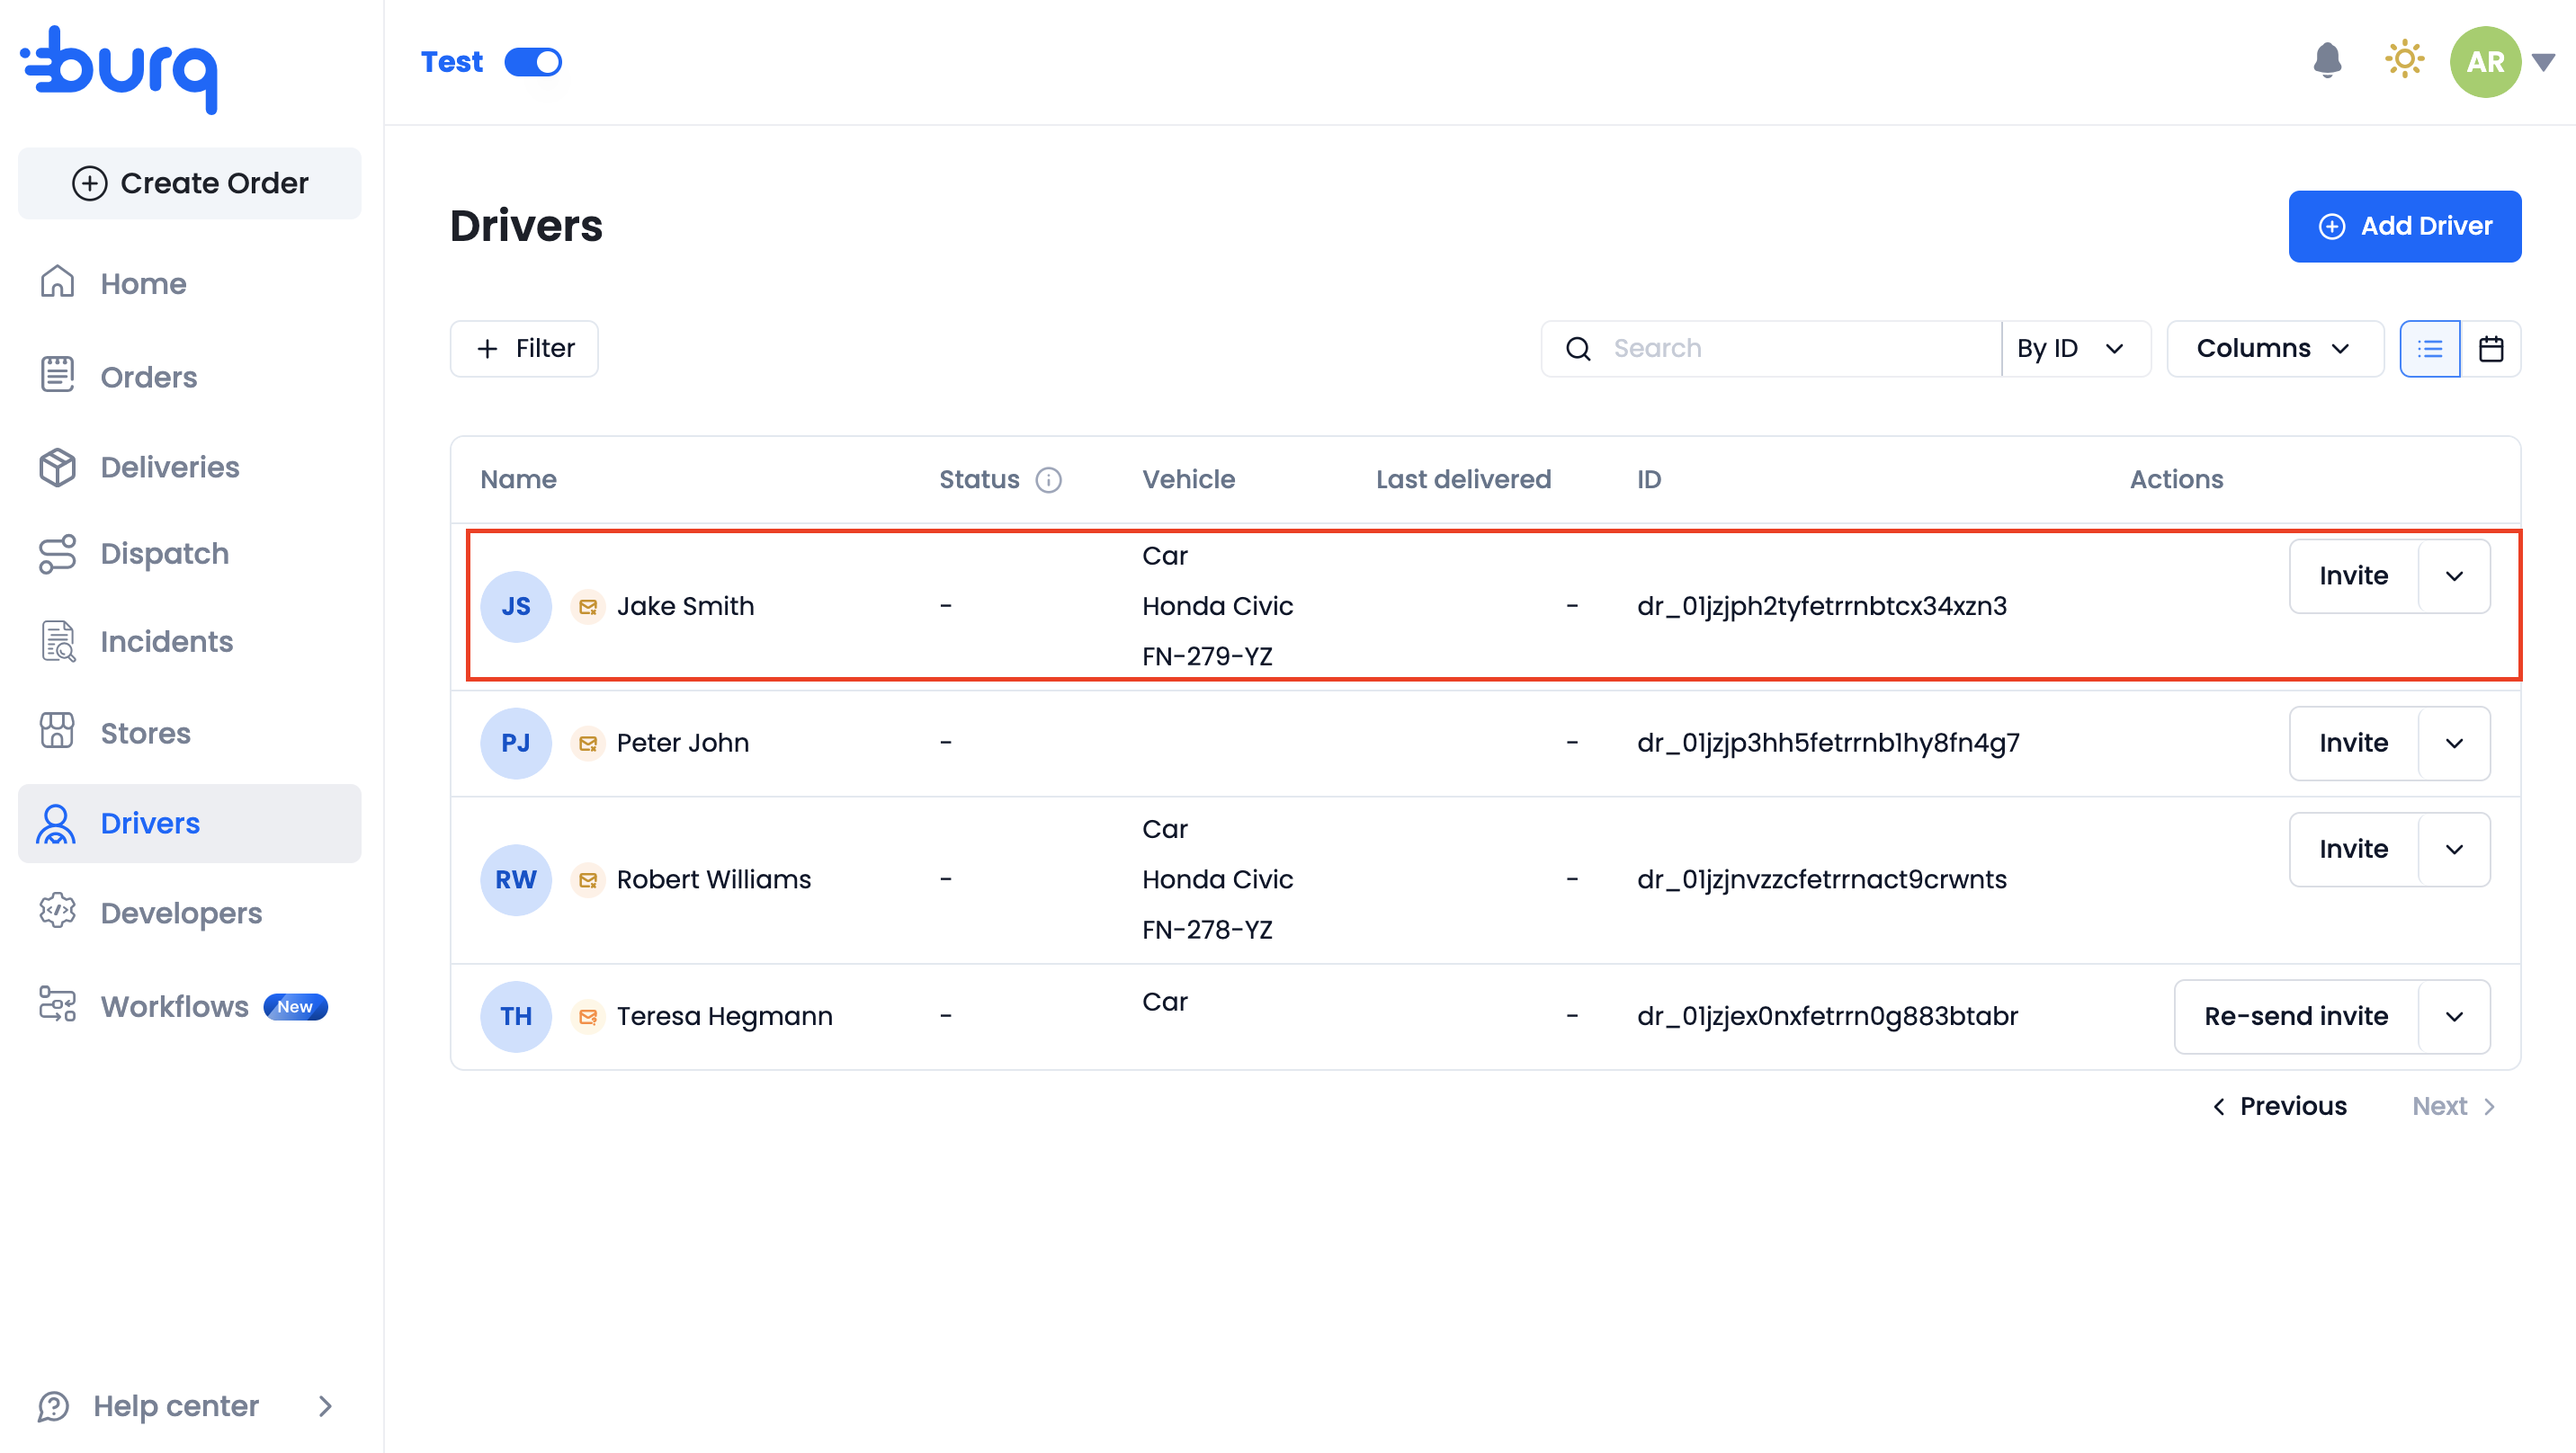The image size is (2576, 1453).
Task: Expand Teresa Hegmann's action dropdown arrow
Action: coord(2454,1016)
